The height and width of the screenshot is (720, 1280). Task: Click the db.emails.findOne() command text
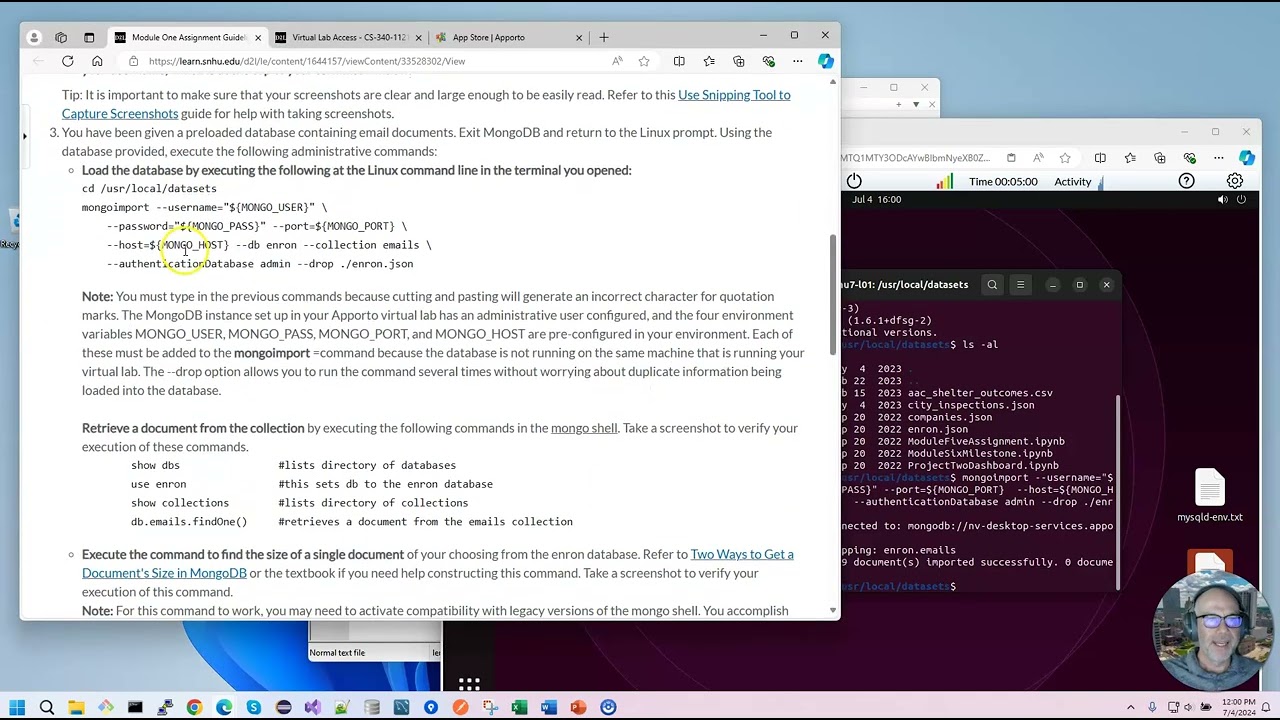coord(189,522)
